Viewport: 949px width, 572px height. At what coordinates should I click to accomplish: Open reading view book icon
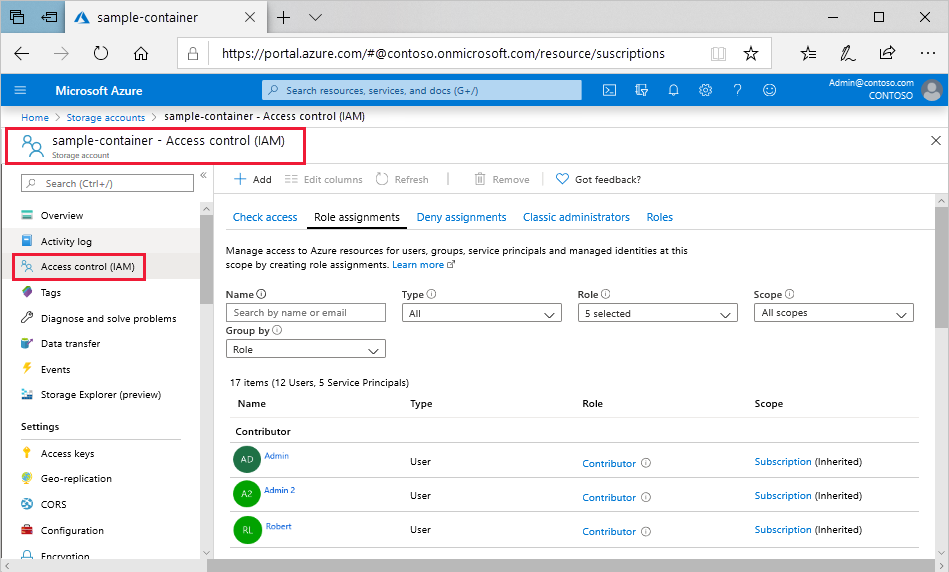(x=718, y=53)
